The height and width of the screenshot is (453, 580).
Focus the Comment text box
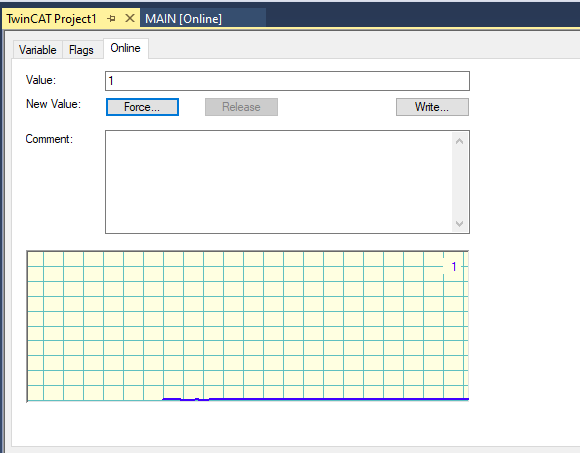tap(279, 182)
